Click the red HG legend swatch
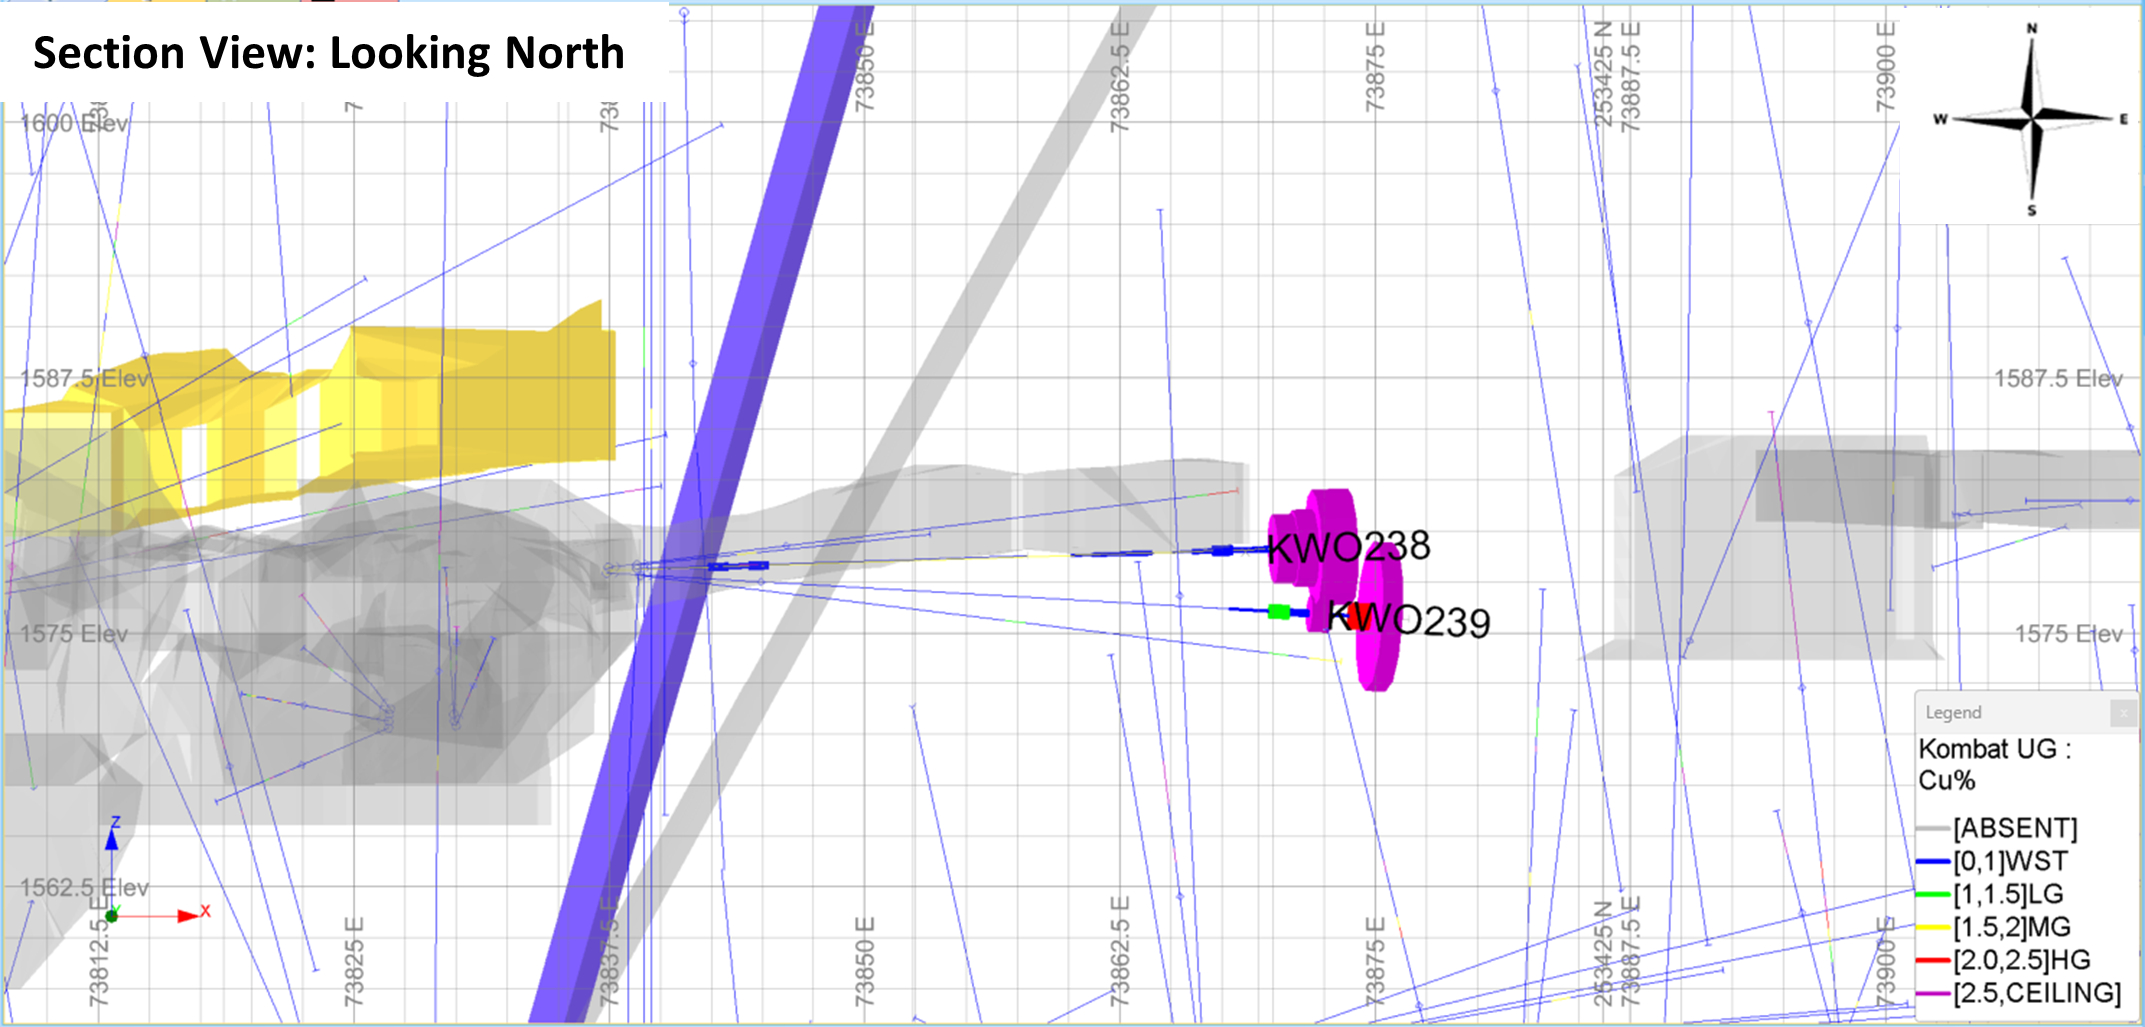Image resolution: width=2145 pixels, height=1027 pixels. point(1933,961)
